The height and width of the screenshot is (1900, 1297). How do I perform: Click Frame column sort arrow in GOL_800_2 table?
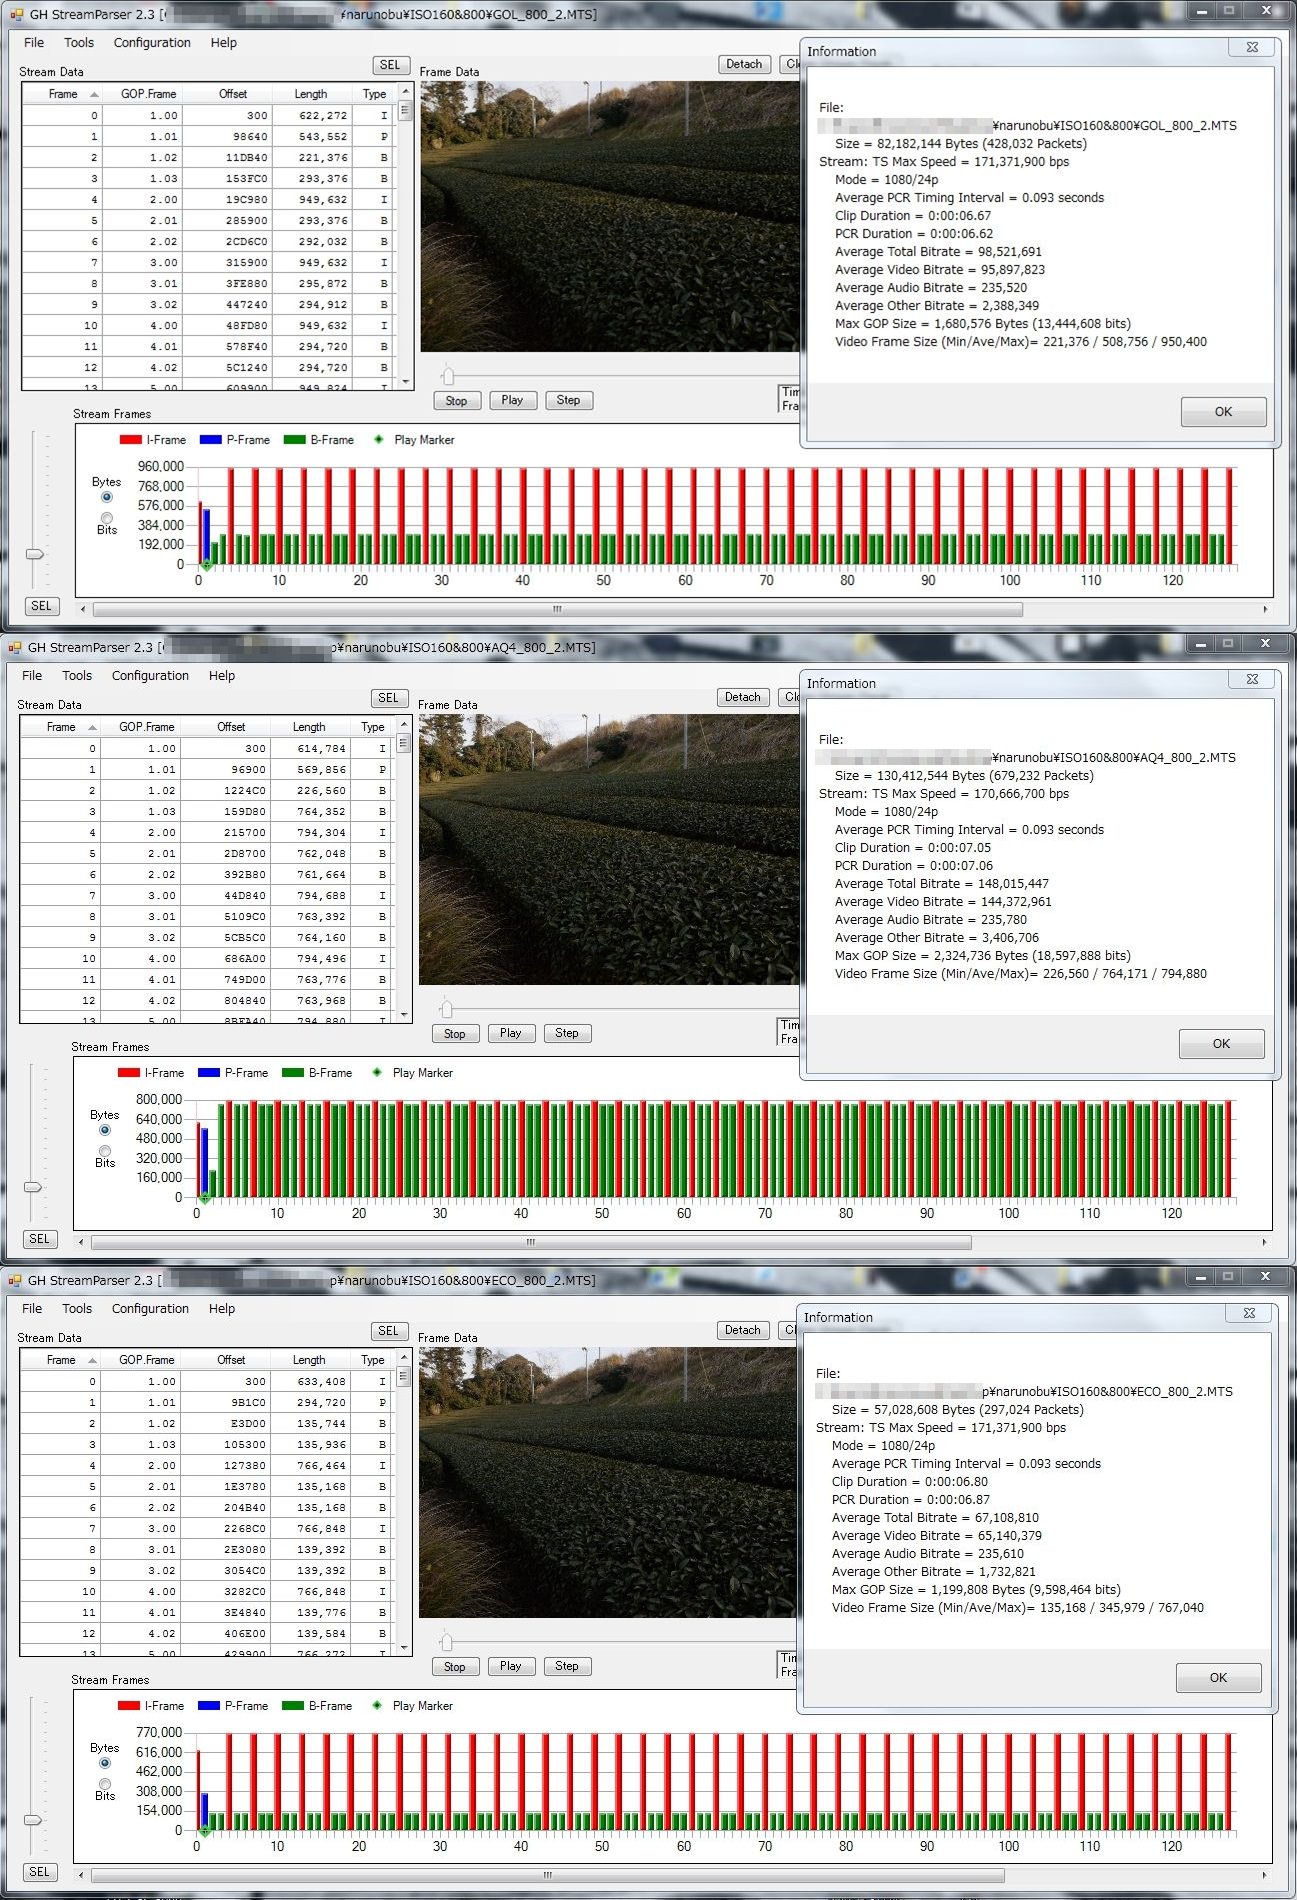point(94,94)
